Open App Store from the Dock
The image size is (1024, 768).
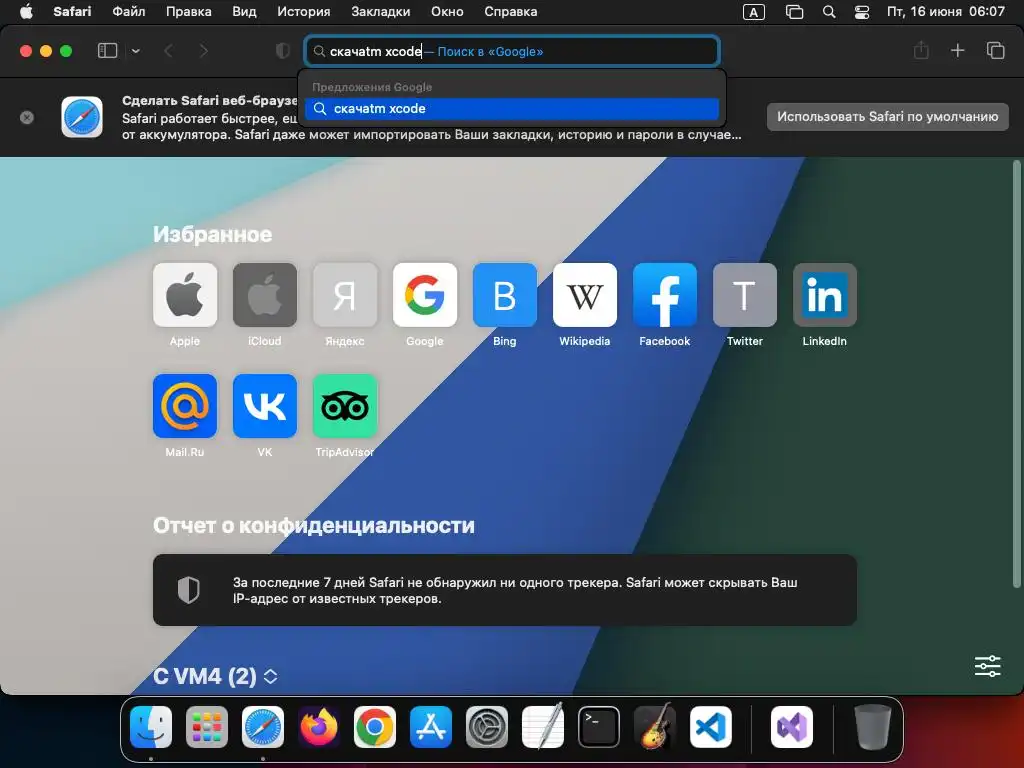click(x=431, y=727)
